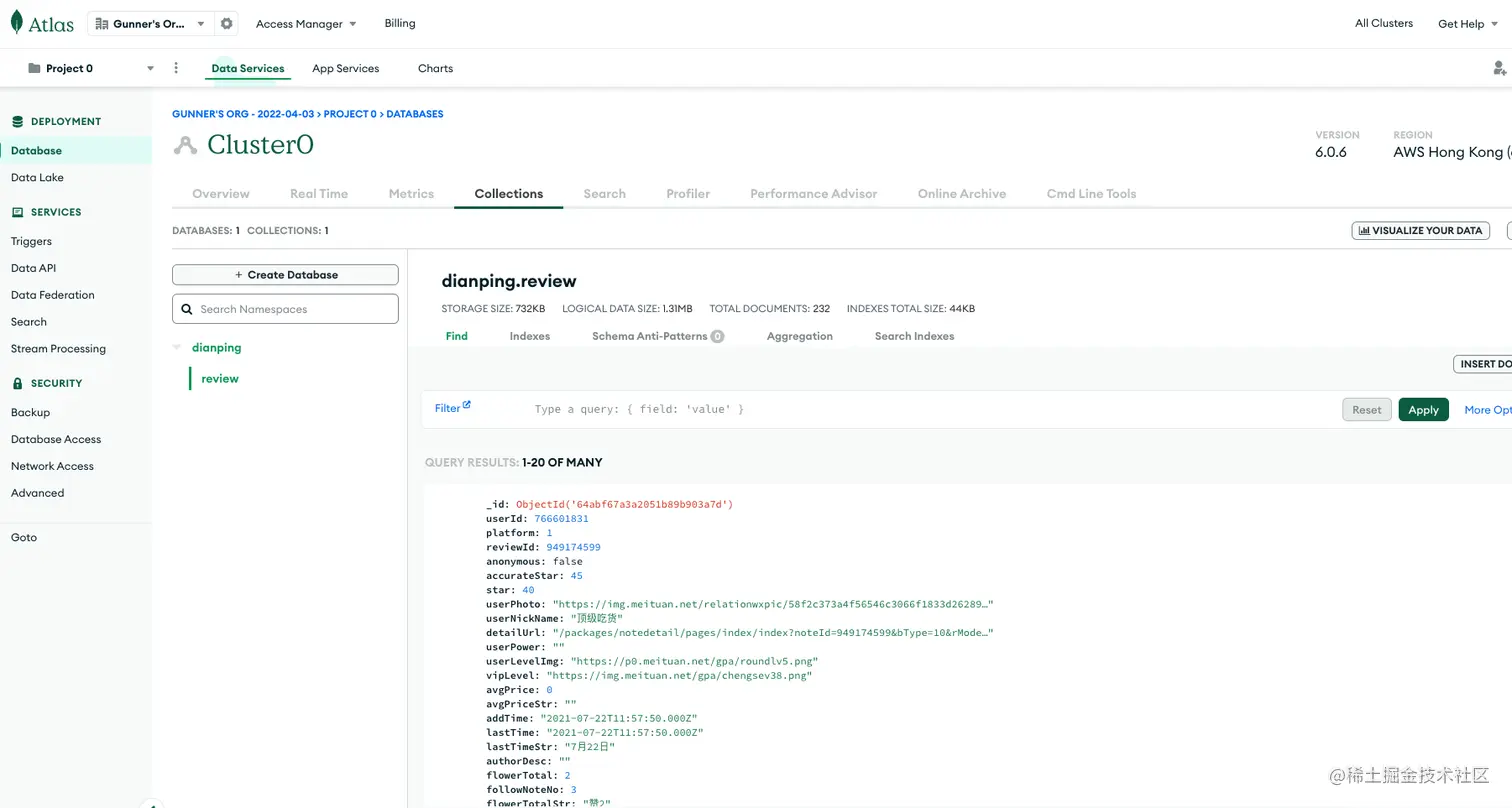Select the Schema Anti-Patterns sub-tab
1512x808 pixels.
(658, 336)
